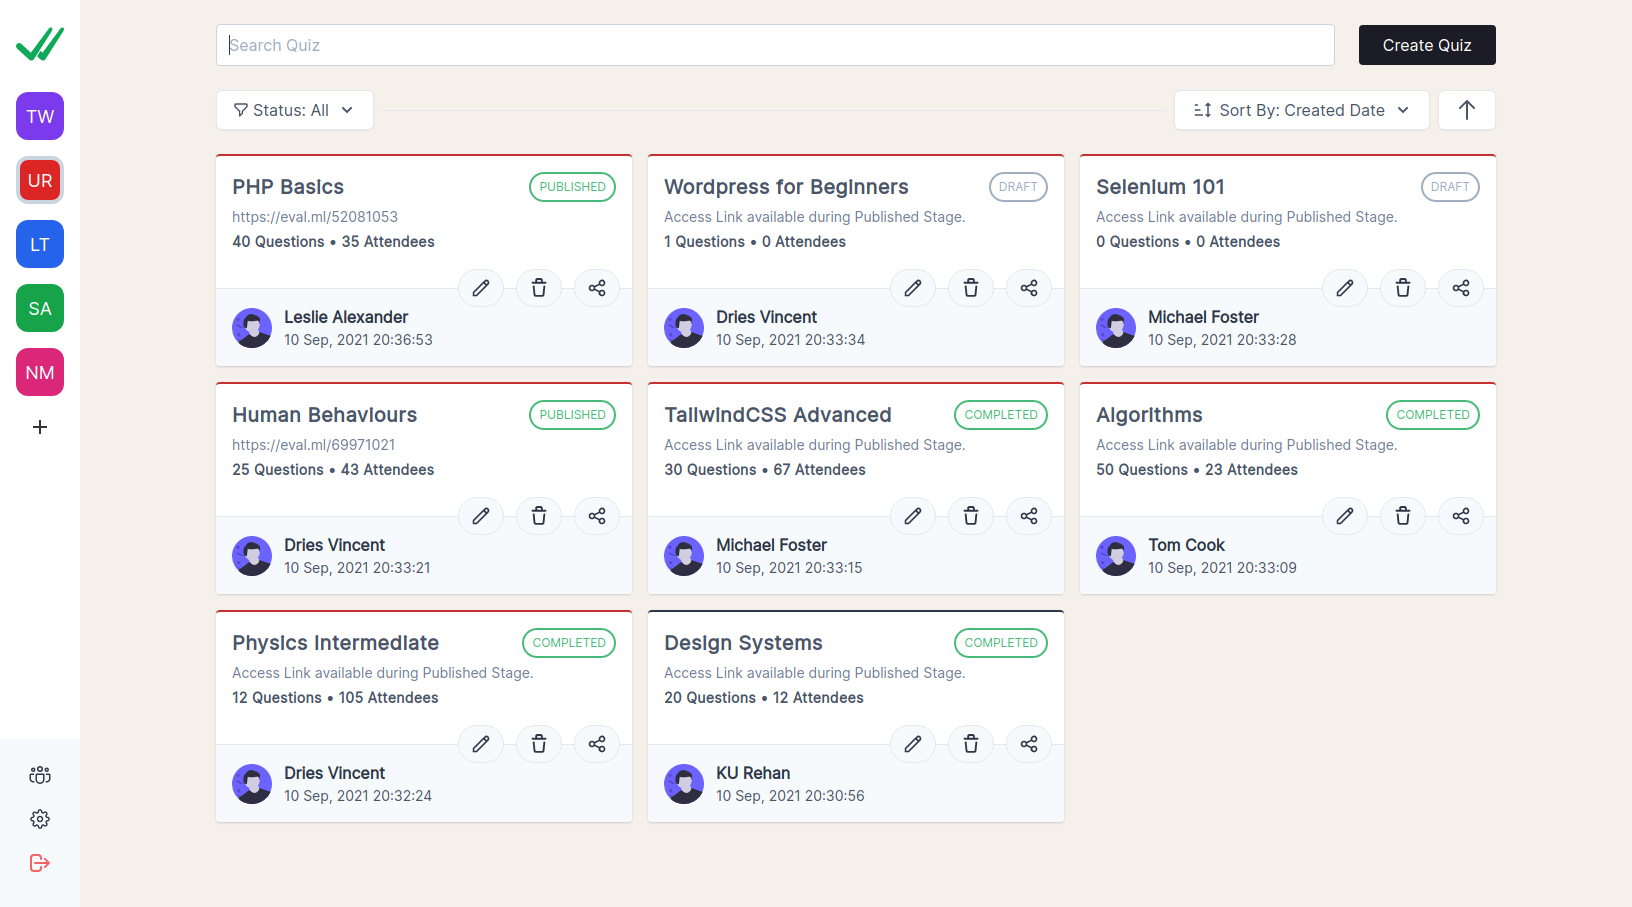Open the edit pencil icon on PHP Basics quiz
This screenshot has height=907, width=1632.
[x=481, y=288]
